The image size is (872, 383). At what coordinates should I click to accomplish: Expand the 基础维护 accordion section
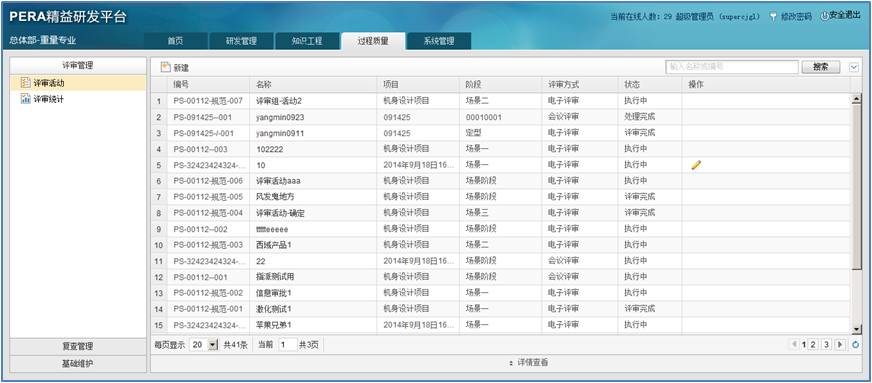tap(78, 364)
